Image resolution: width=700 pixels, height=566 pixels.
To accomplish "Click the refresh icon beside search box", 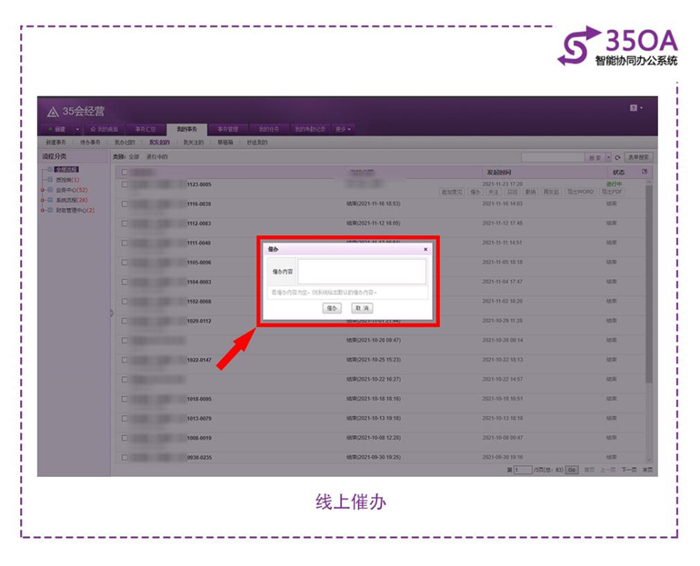I will tap(618, 157).
